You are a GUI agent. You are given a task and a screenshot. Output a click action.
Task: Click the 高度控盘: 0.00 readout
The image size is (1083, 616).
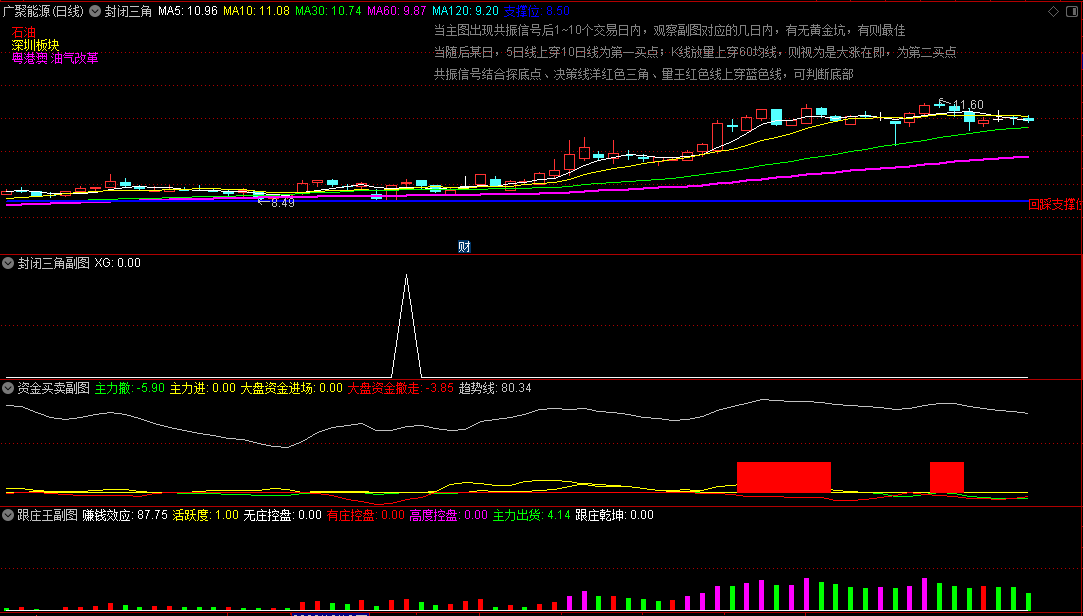pos(449,514)
